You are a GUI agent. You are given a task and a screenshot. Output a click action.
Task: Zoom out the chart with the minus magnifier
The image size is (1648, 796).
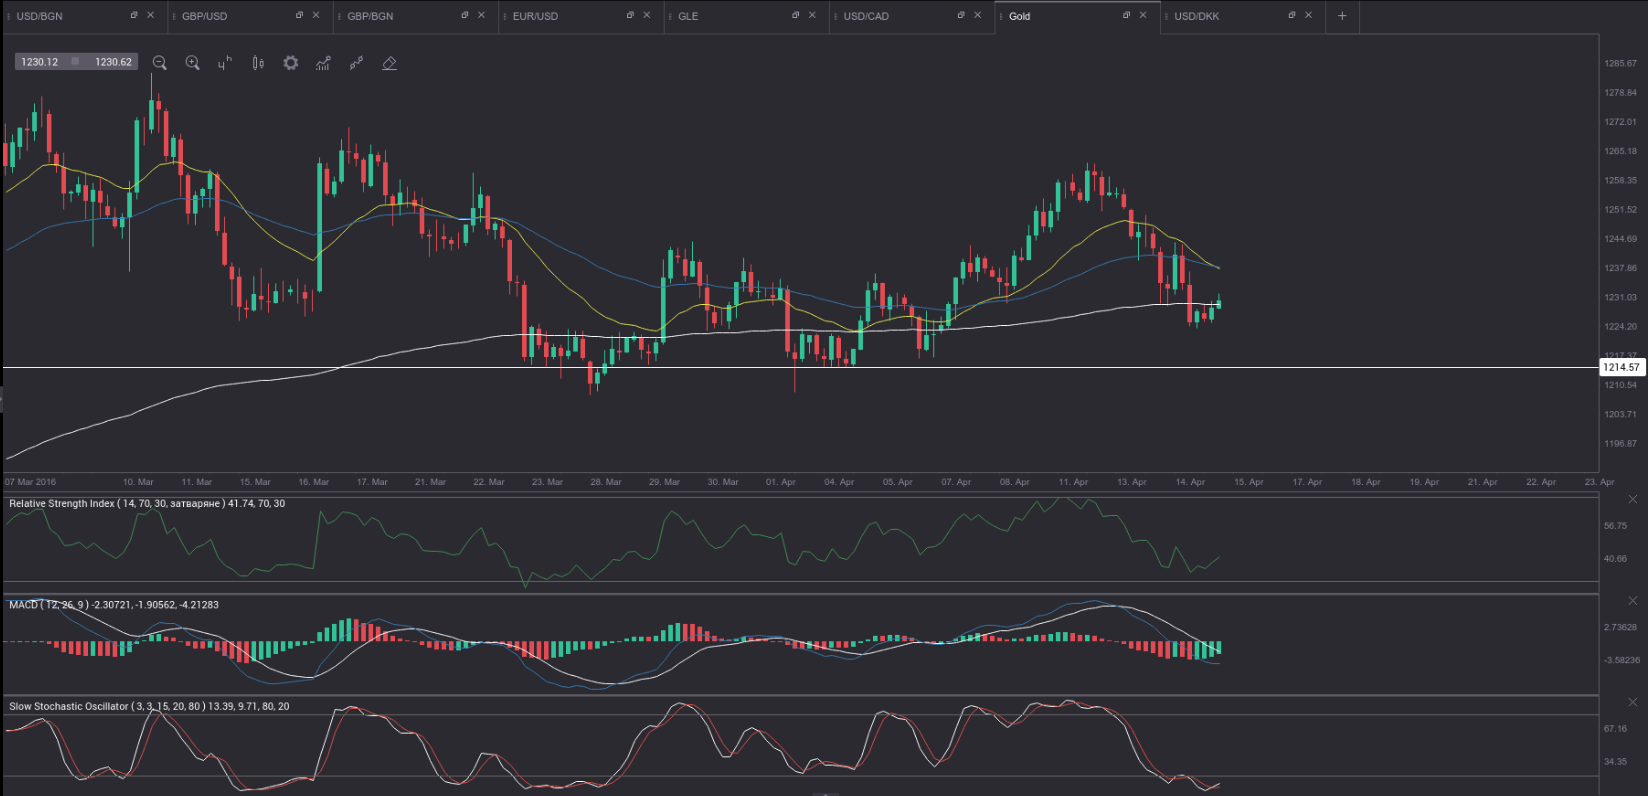(x=159, y=63)
